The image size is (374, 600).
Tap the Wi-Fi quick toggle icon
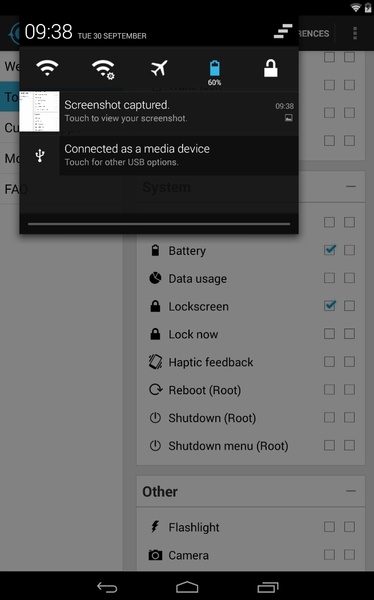47,68
